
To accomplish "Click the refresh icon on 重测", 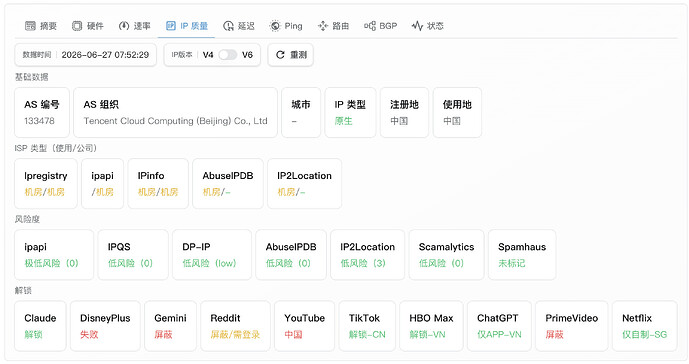I will tap(280, 55).
